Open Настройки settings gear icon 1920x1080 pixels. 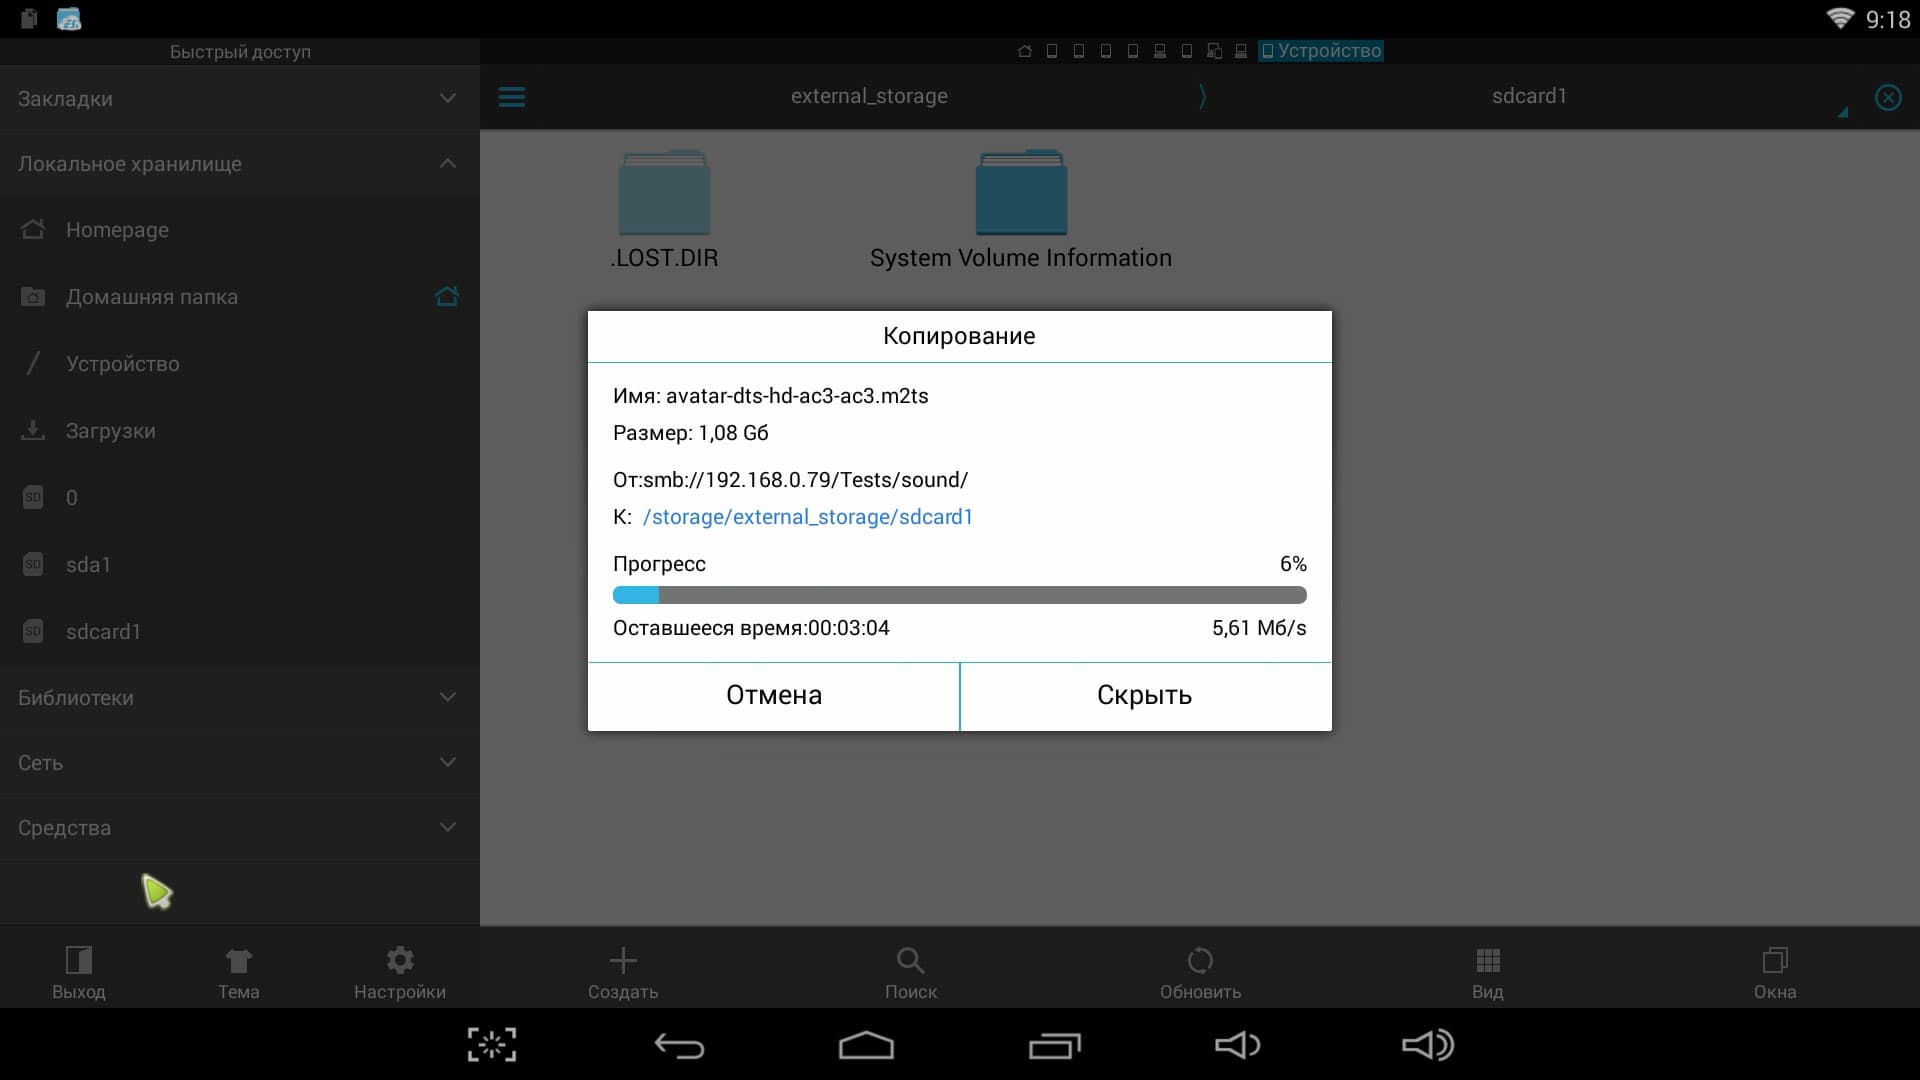(399, 961)
